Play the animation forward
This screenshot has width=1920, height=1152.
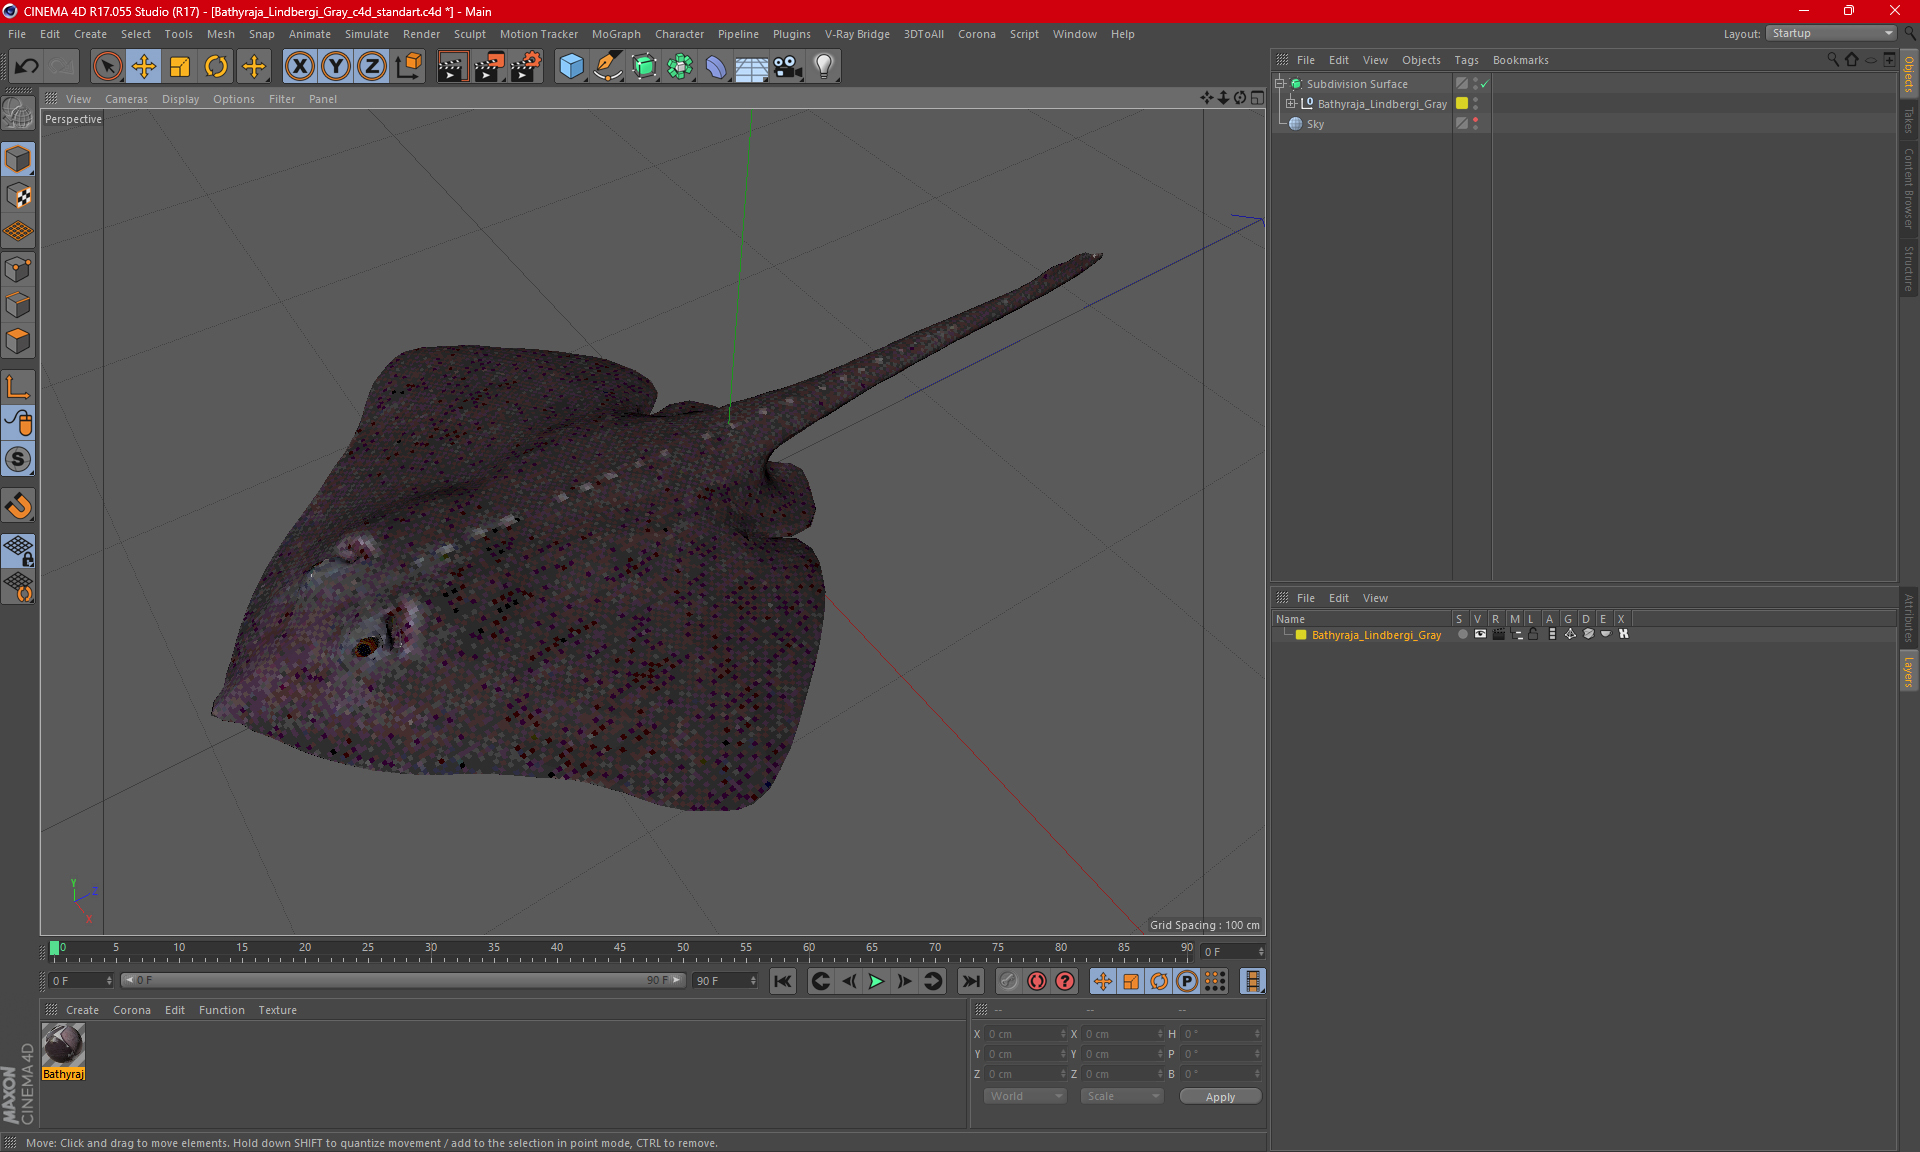876,981
